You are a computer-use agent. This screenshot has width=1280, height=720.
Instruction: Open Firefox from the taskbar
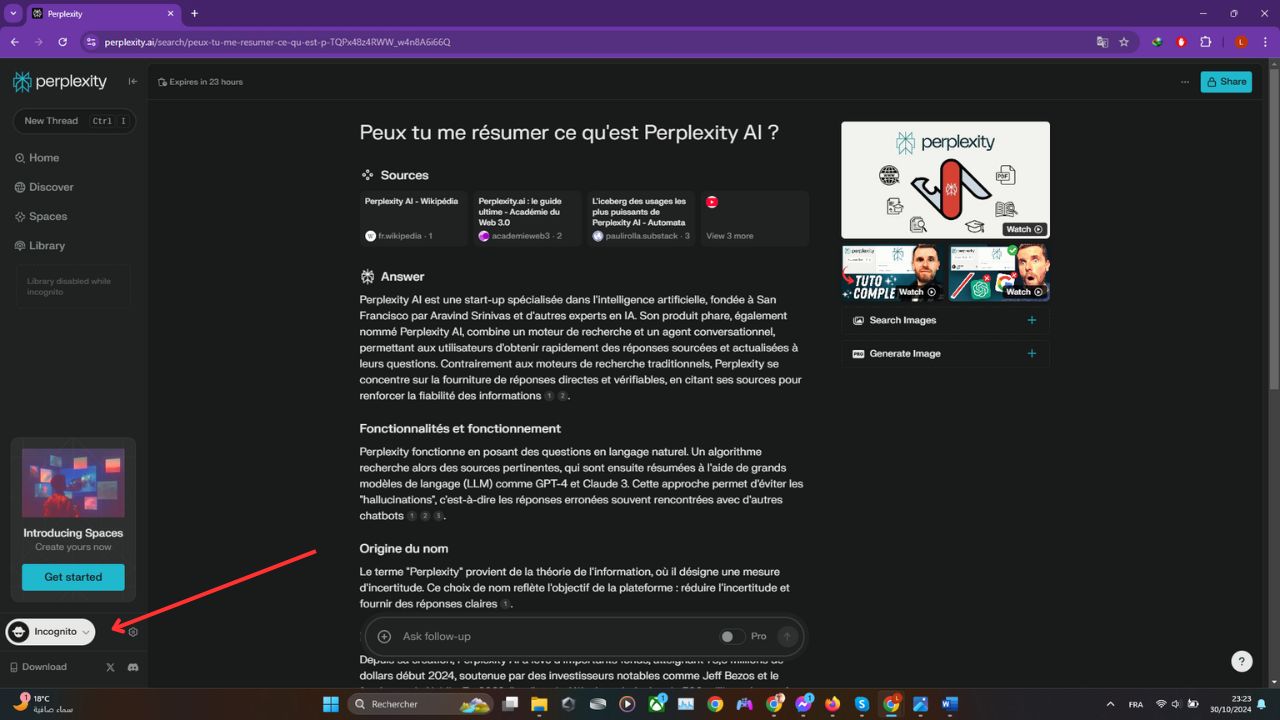pos(832,704)
